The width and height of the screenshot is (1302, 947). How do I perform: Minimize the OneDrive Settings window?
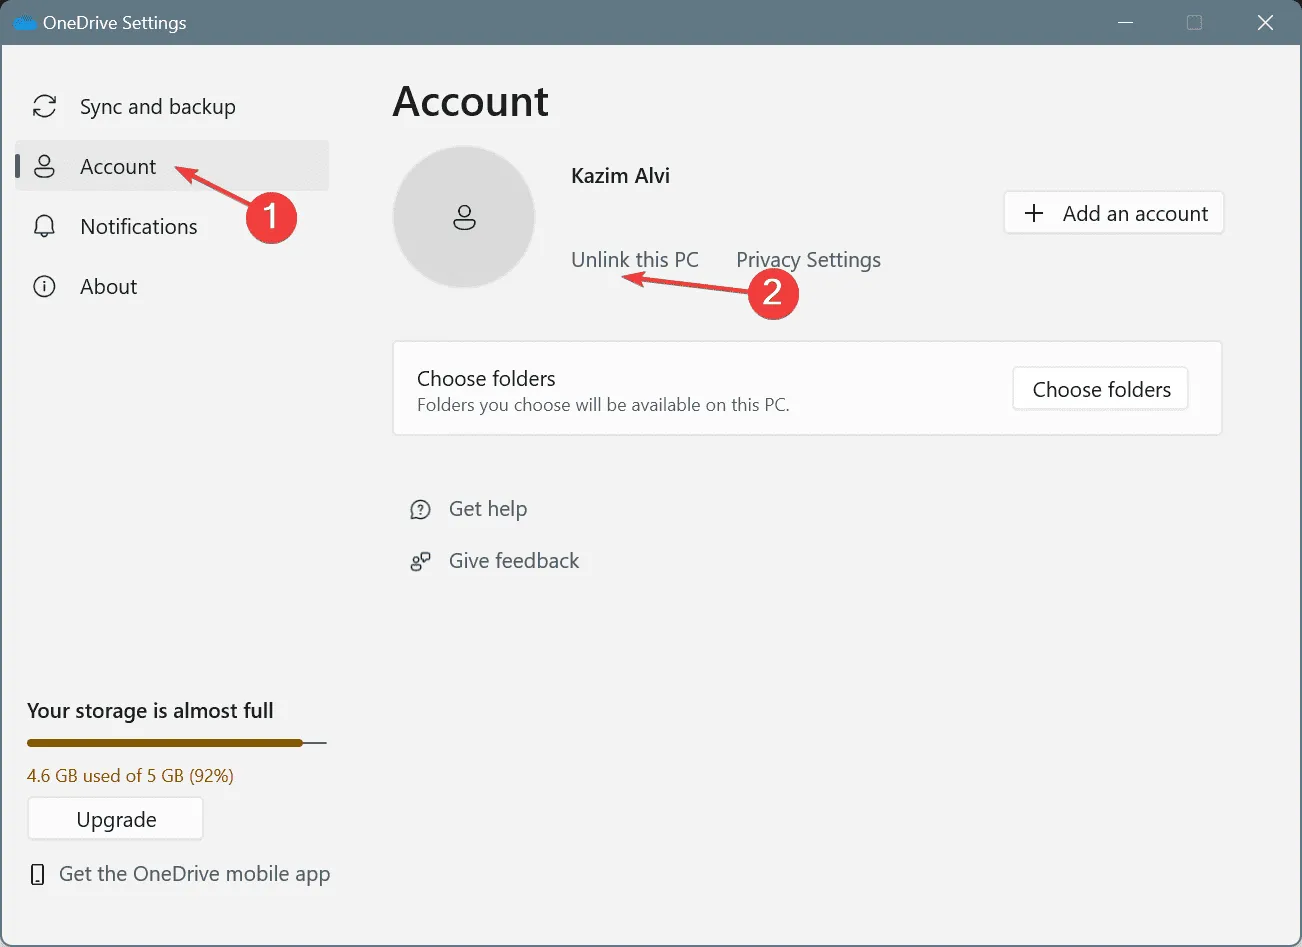tap(1126, 22)
